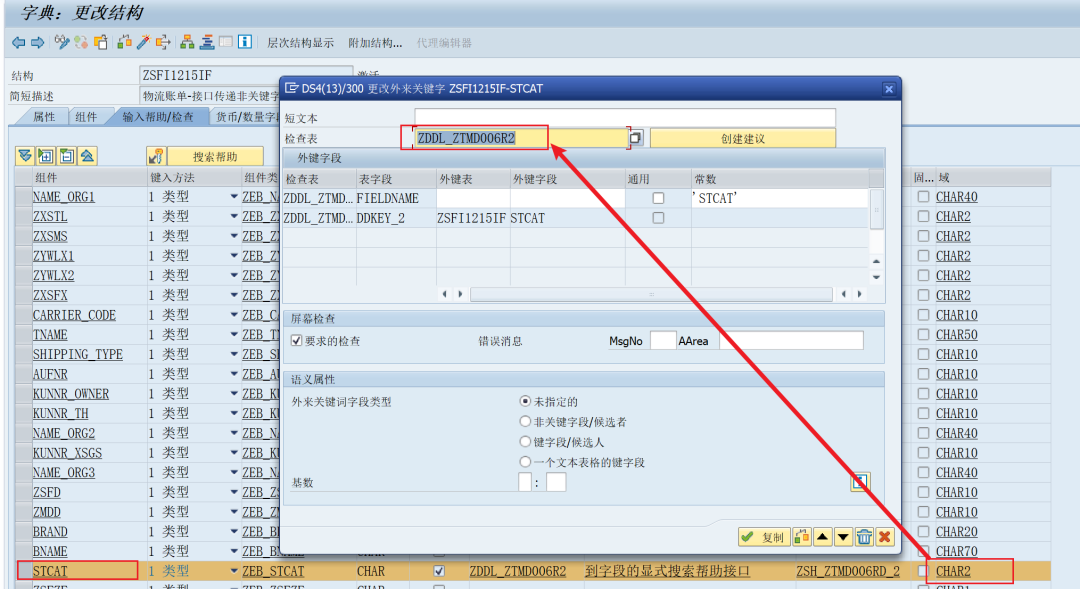Open 键入方法 dropdown for TNAME row
The height and width of the screenshot is (589, 1080).
click(x=233, y=335)
